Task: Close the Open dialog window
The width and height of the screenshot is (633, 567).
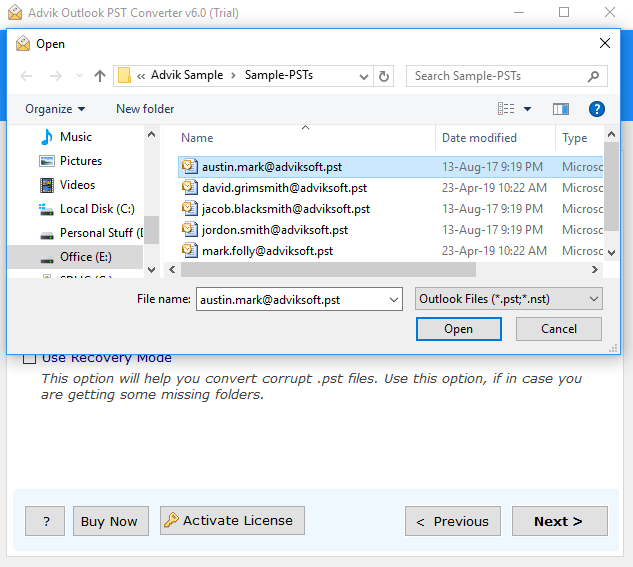Action: click(604, 43)
